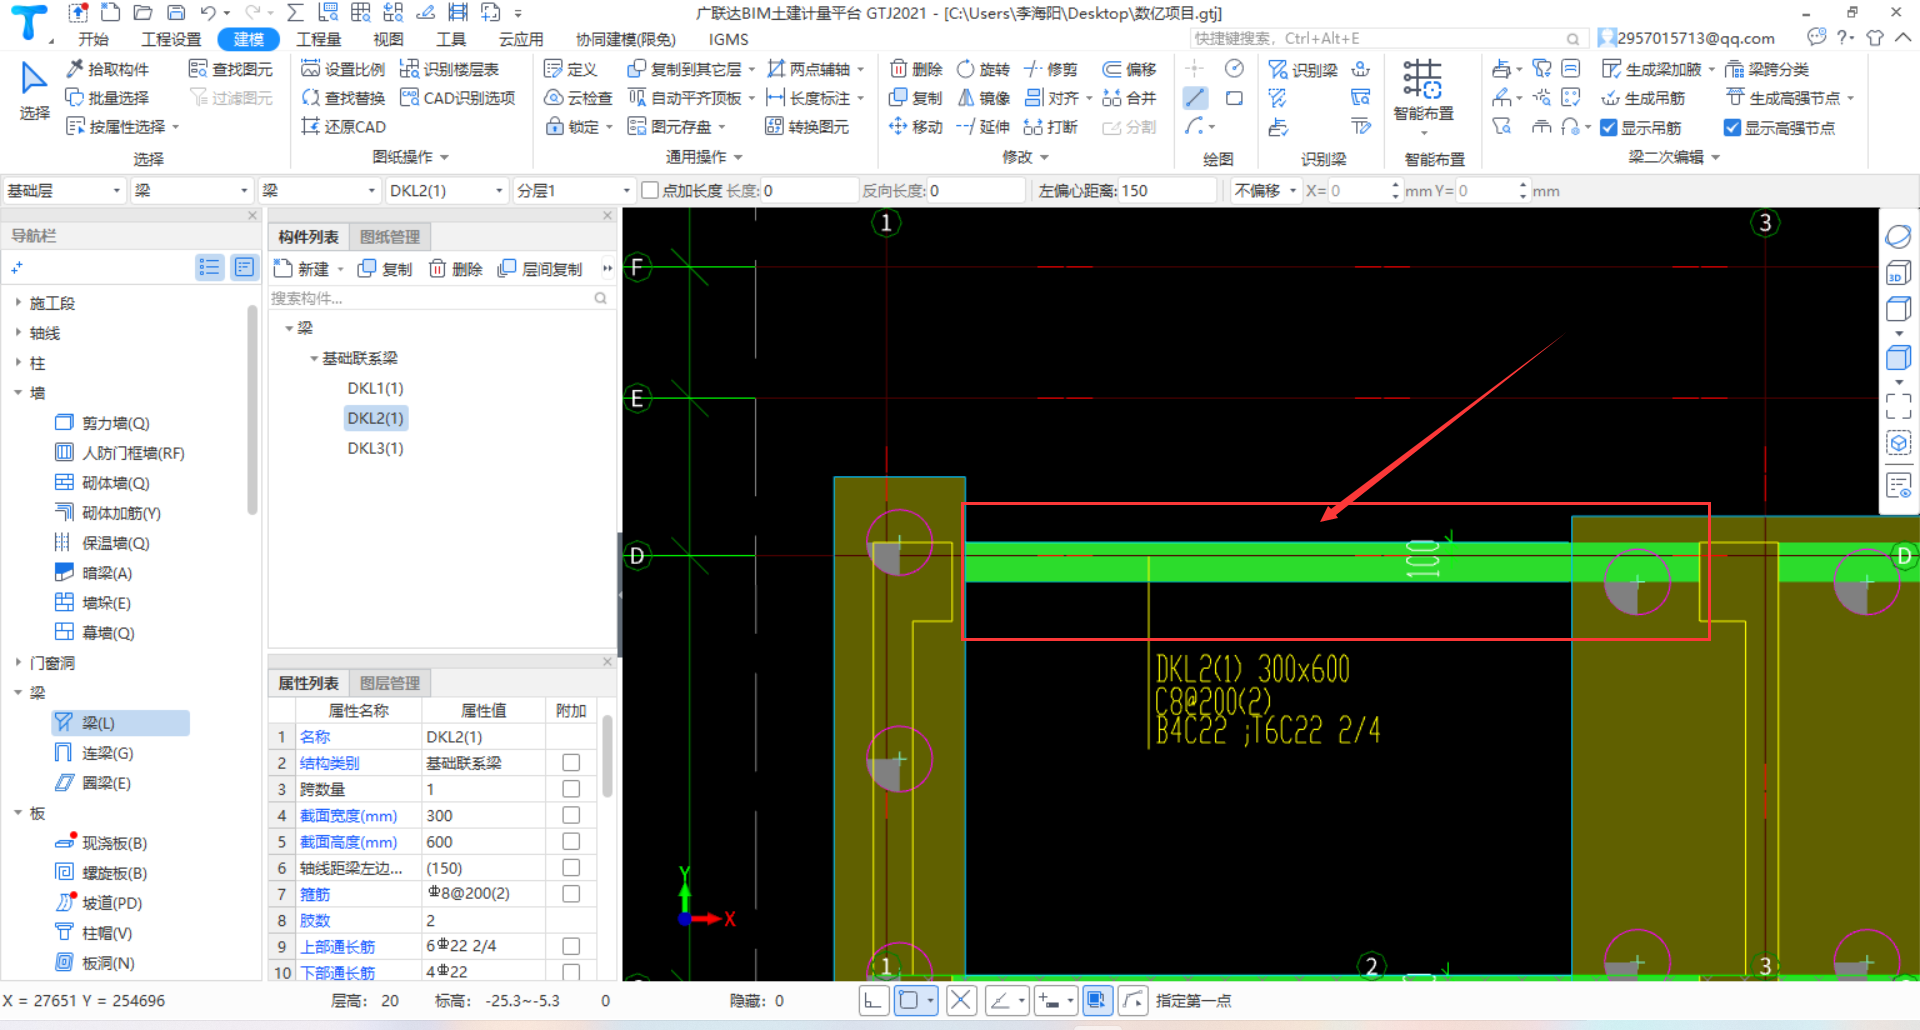1920x1030 pixels.
Task: Check 附加 box for 结构类别 row
Action: coord(571,763)
